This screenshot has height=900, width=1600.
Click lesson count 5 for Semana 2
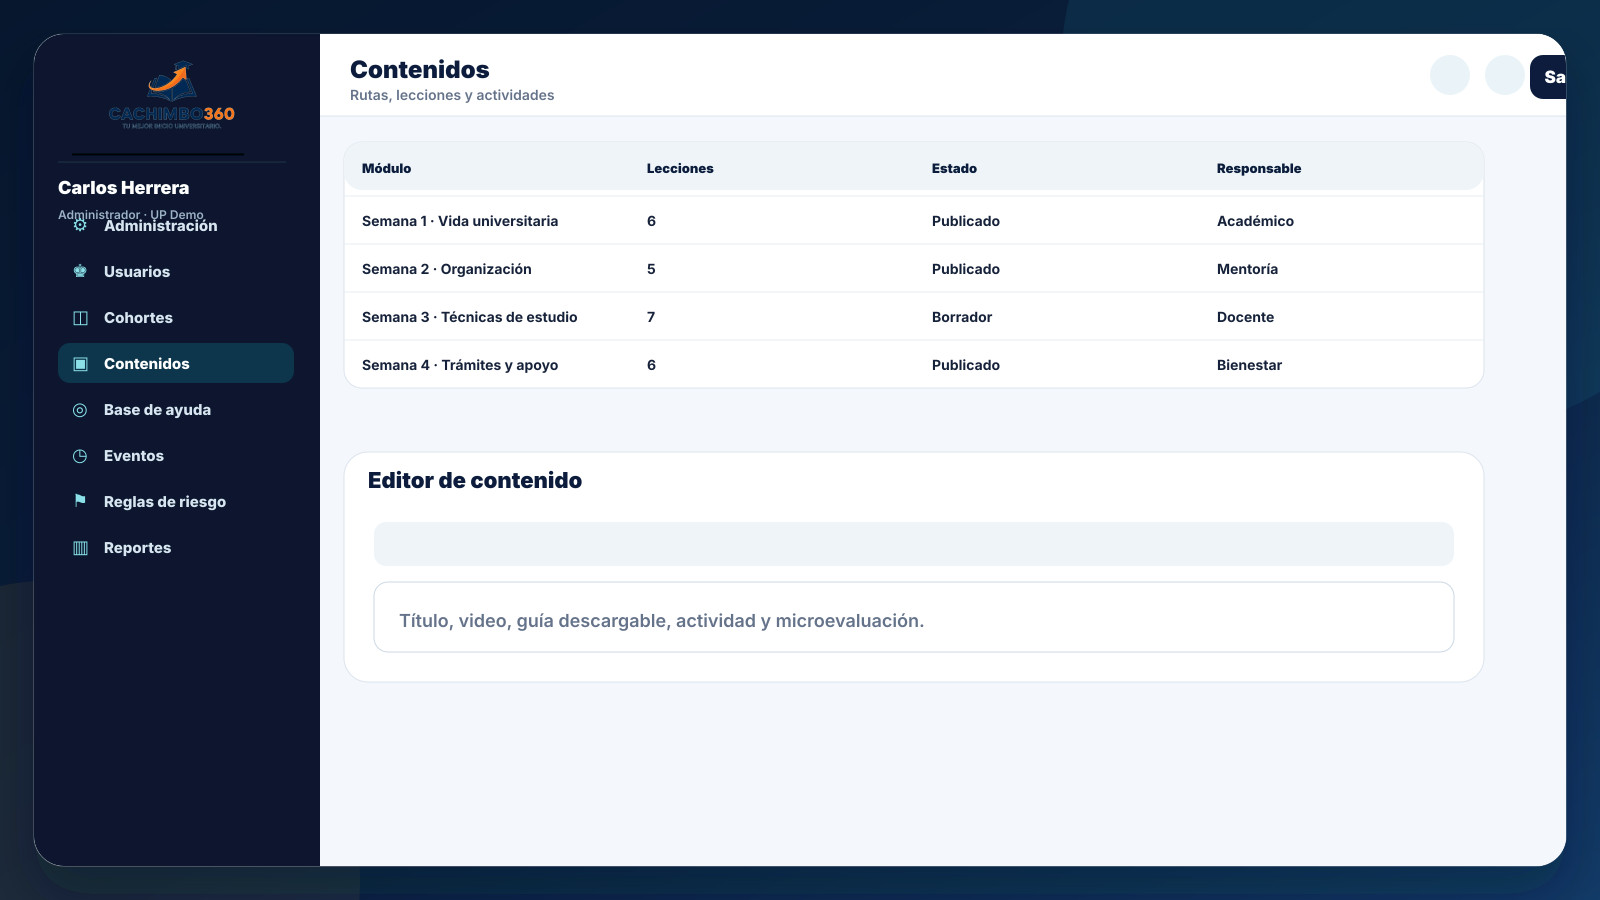651,269
